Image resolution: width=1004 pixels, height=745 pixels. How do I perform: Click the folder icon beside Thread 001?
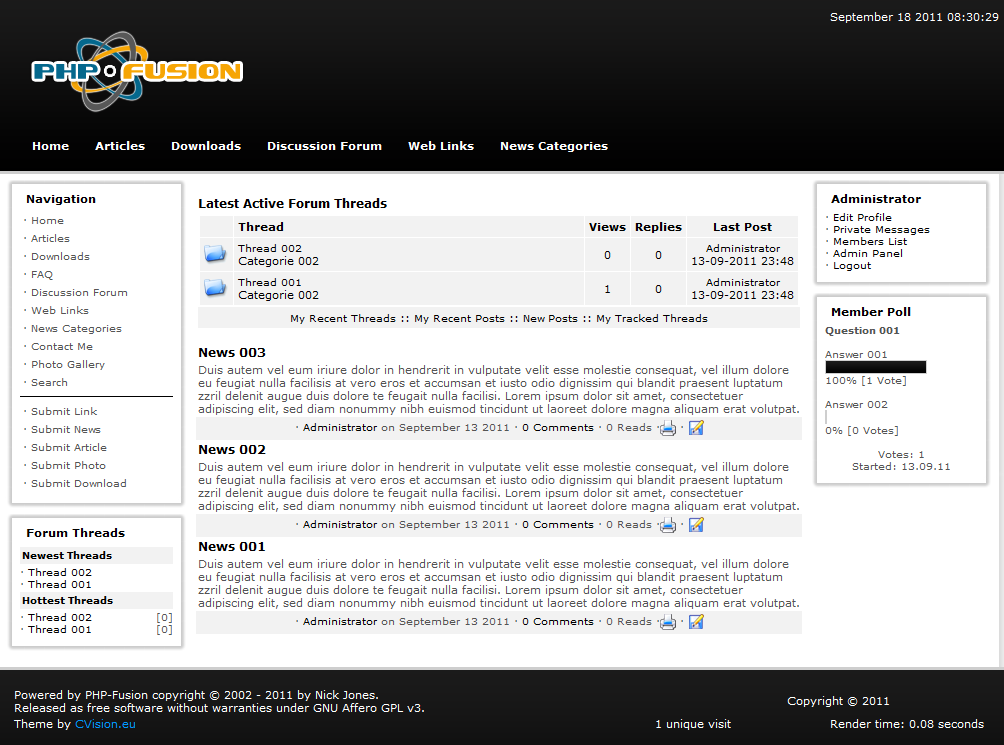pyautogui.click(x=215, y=289)
